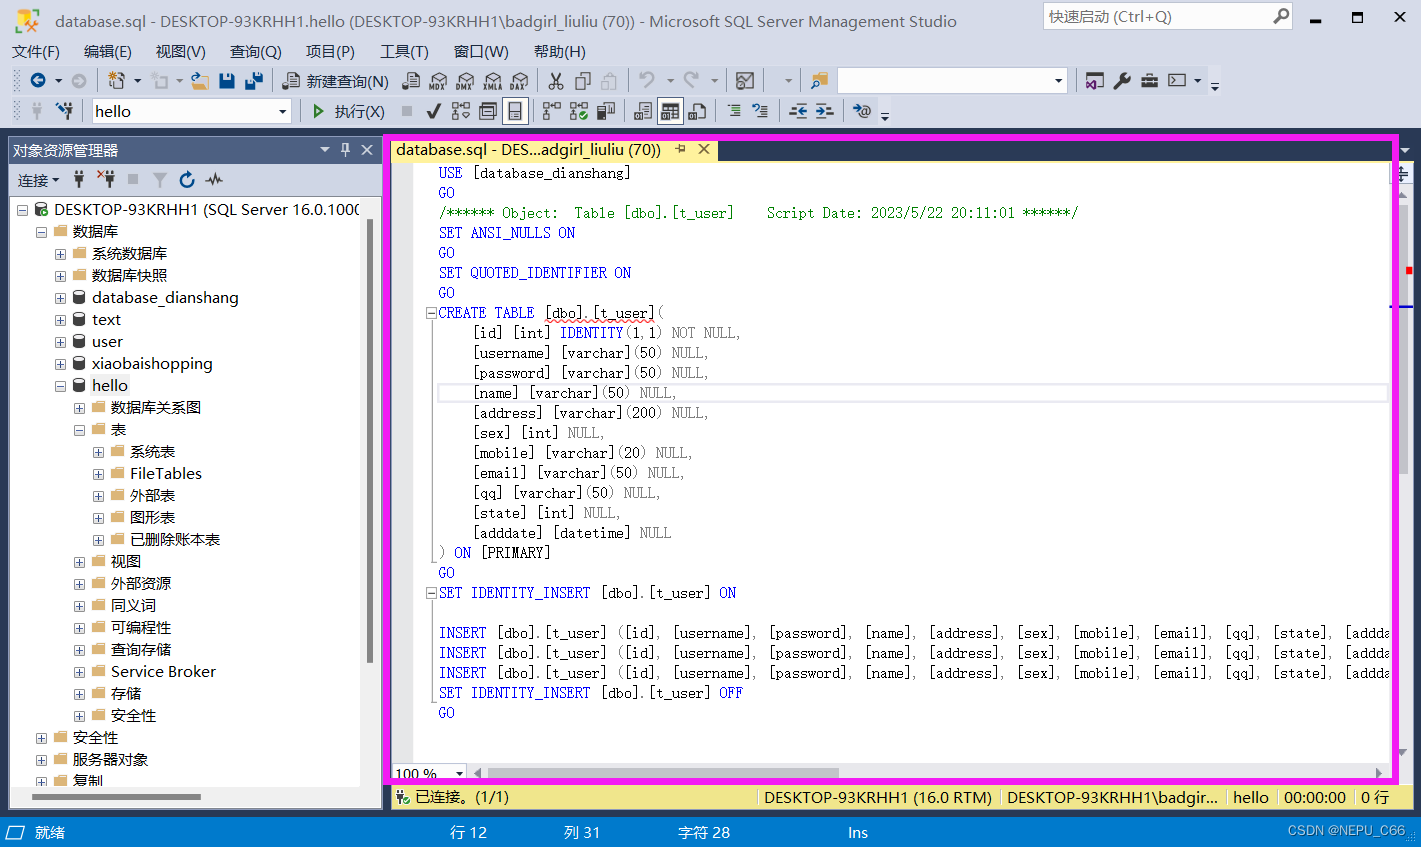Screen dimensions: 1421x847
Task: Click the Save All disks icon
Action: tap(254, 81)
